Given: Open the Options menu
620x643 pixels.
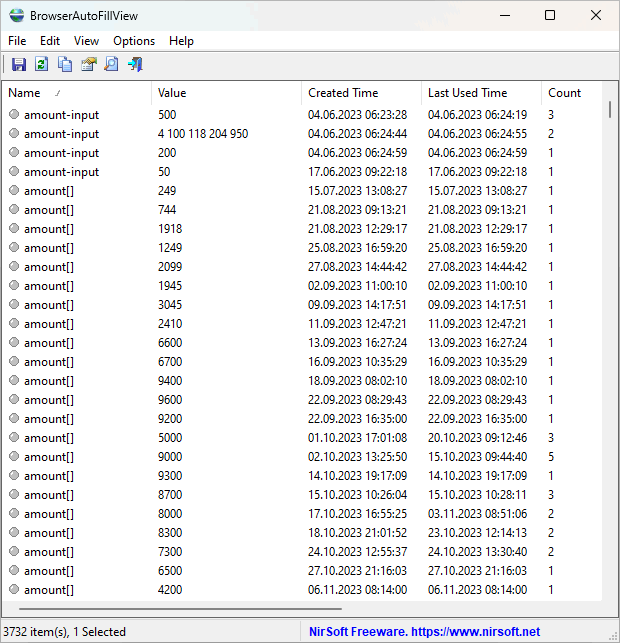Looking at the screenshot, I should coord(134,41).
